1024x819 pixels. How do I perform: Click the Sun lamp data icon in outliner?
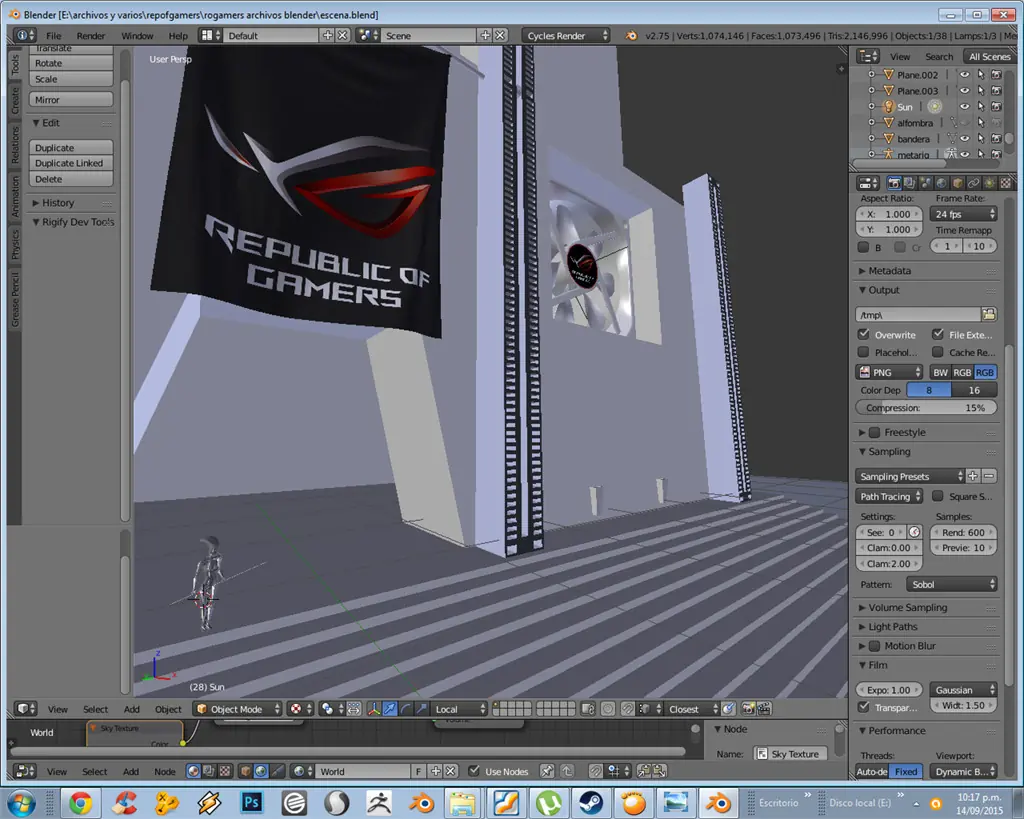click(935, 106)
